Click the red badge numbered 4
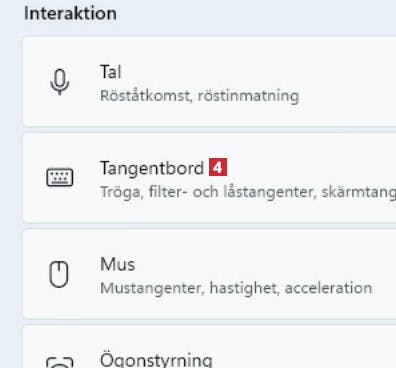 coord(218,167)
